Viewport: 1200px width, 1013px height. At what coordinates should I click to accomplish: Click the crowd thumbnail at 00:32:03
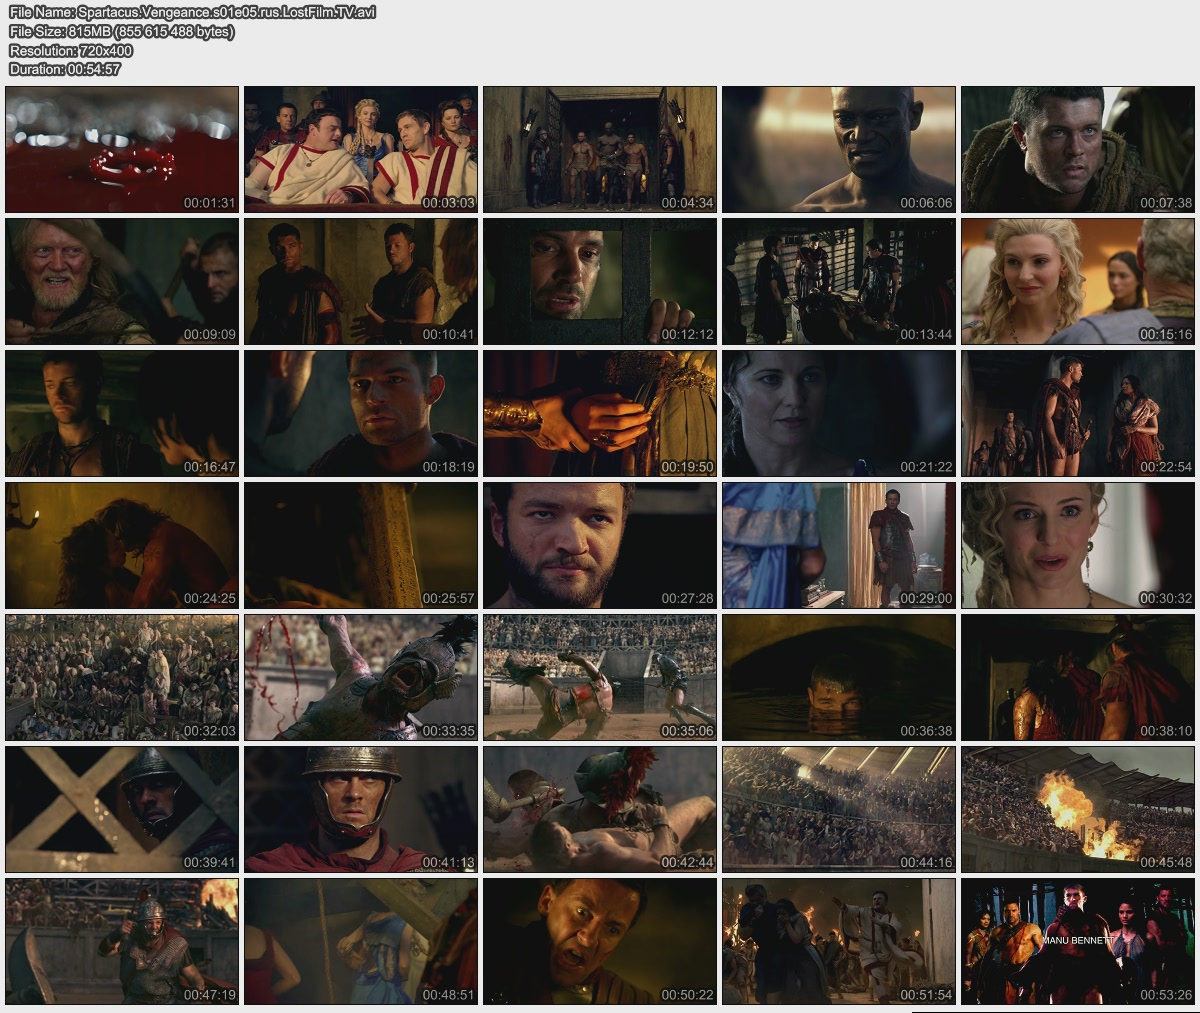[x=122, y=677]
